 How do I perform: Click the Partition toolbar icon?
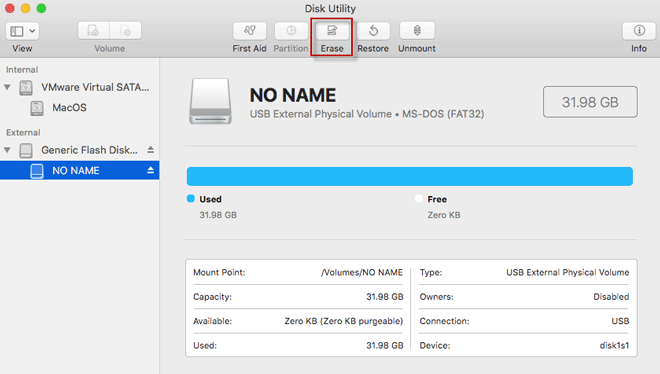(291, 31)
